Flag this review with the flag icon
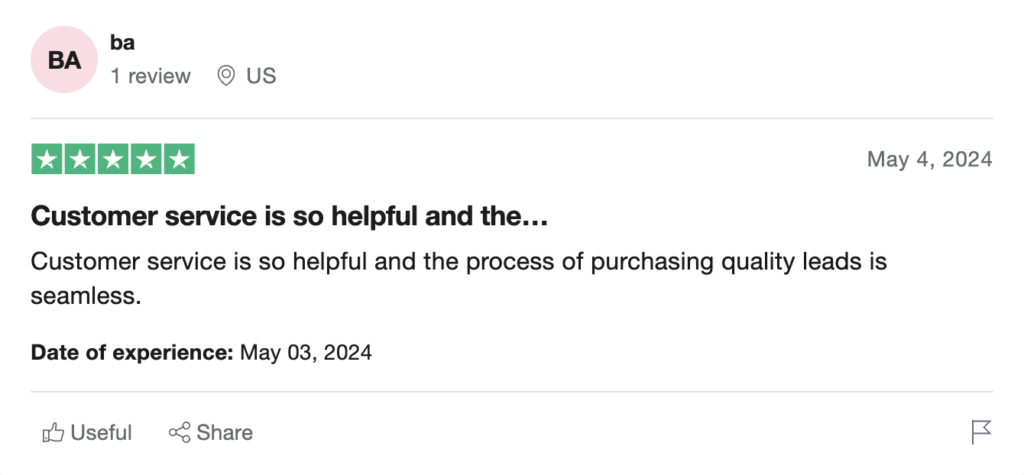 coord(981,432)
